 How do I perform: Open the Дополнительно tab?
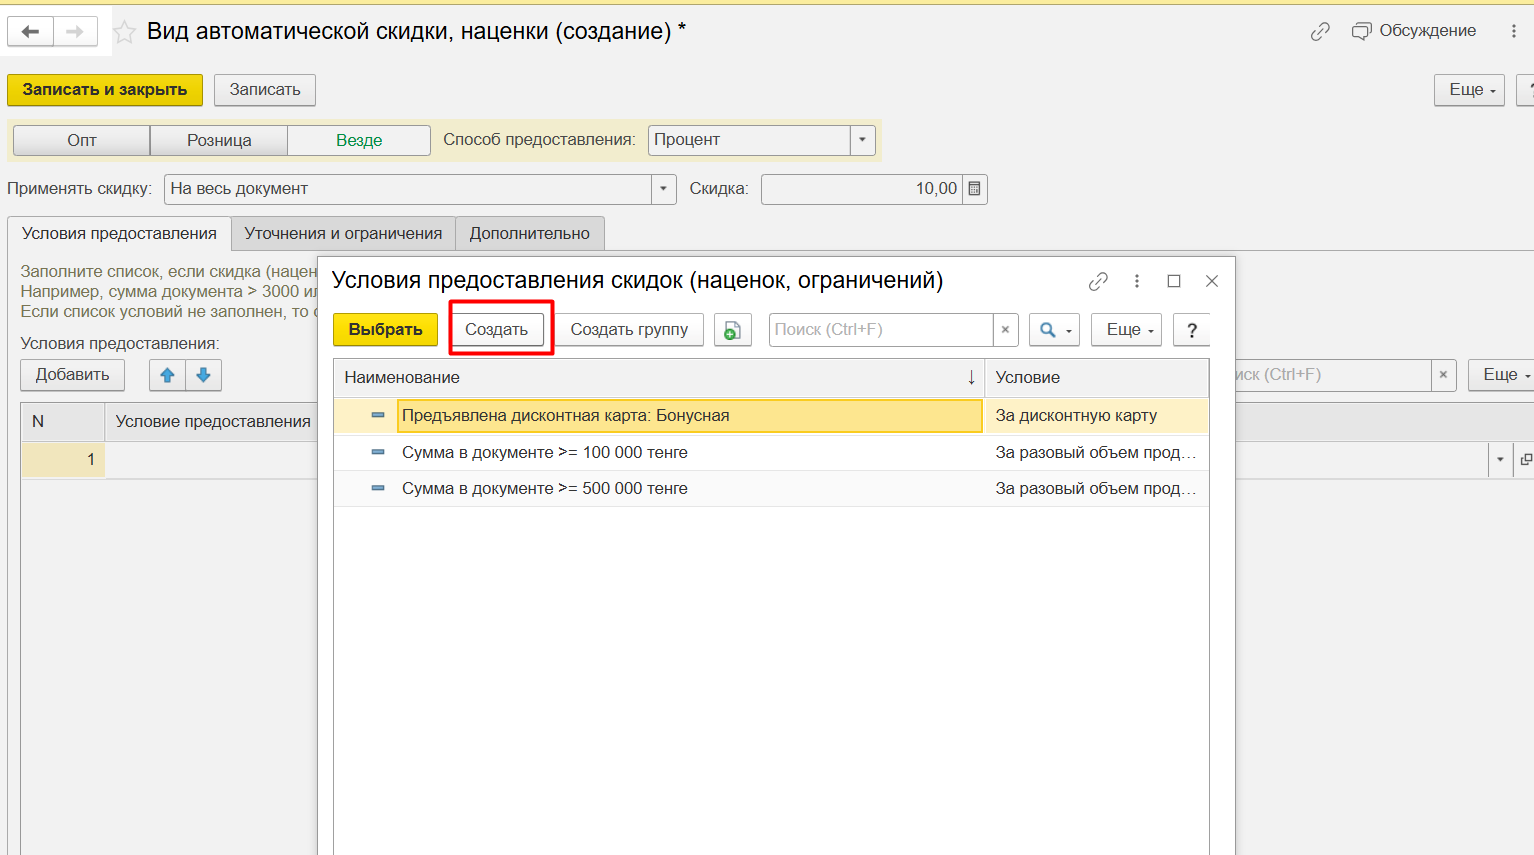[x=529, y=233]
